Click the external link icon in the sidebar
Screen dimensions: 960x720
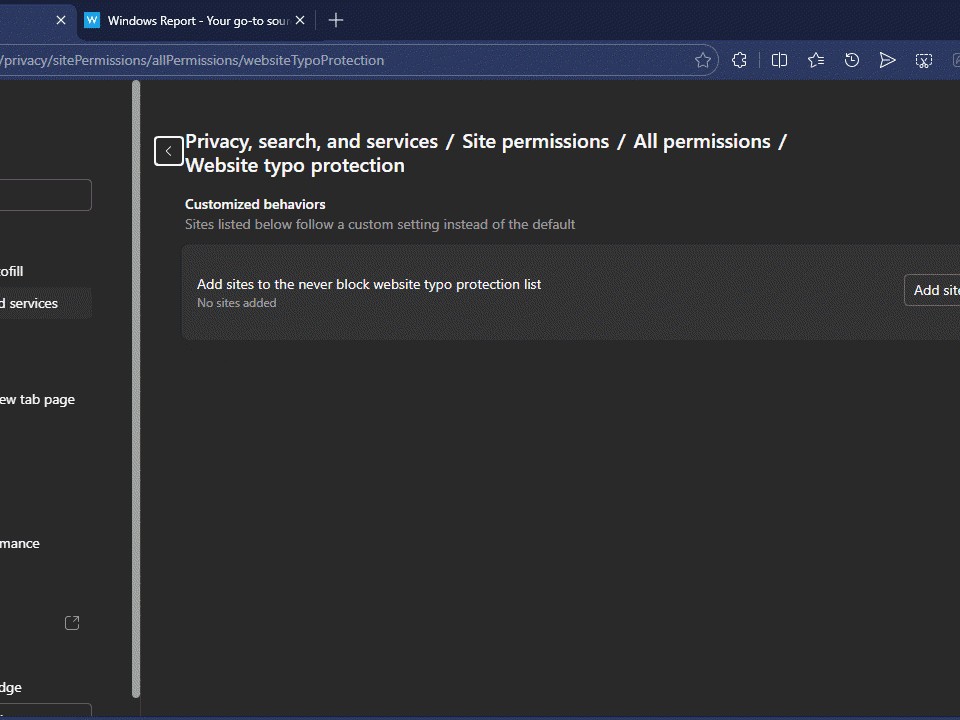(x=72, y=623)
